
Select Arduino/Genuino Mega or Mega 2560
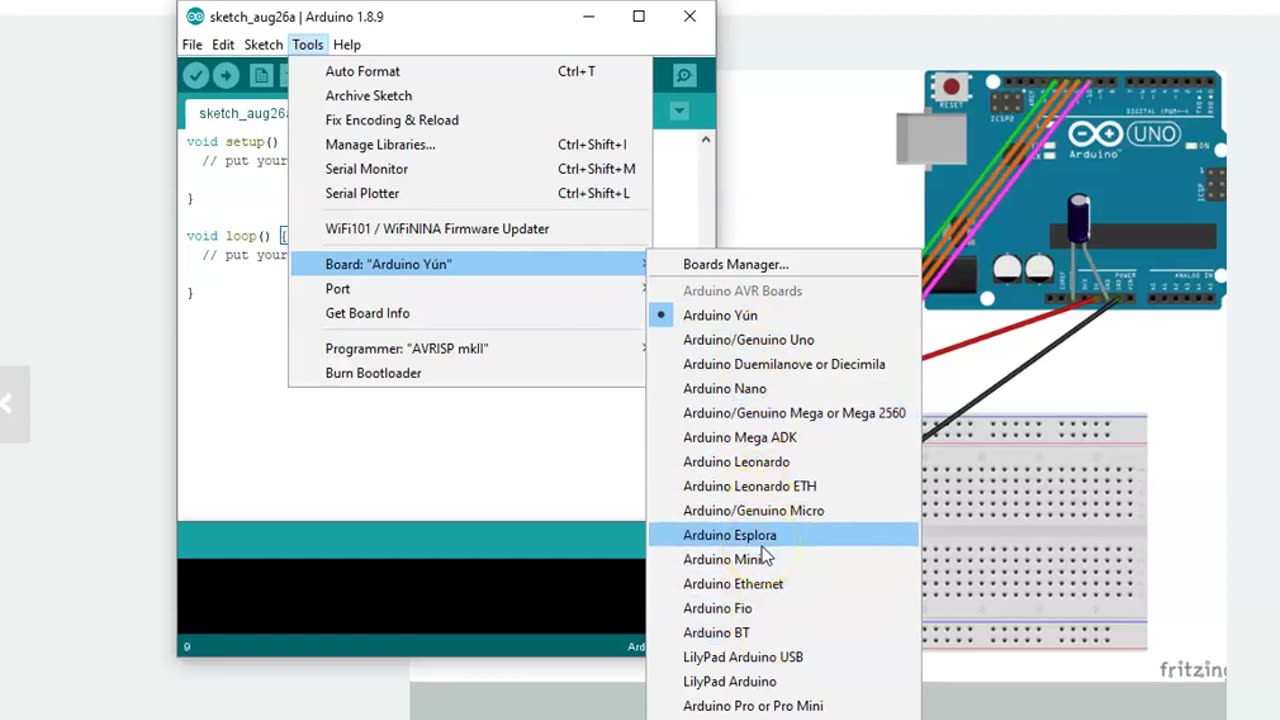click(783, 413)
